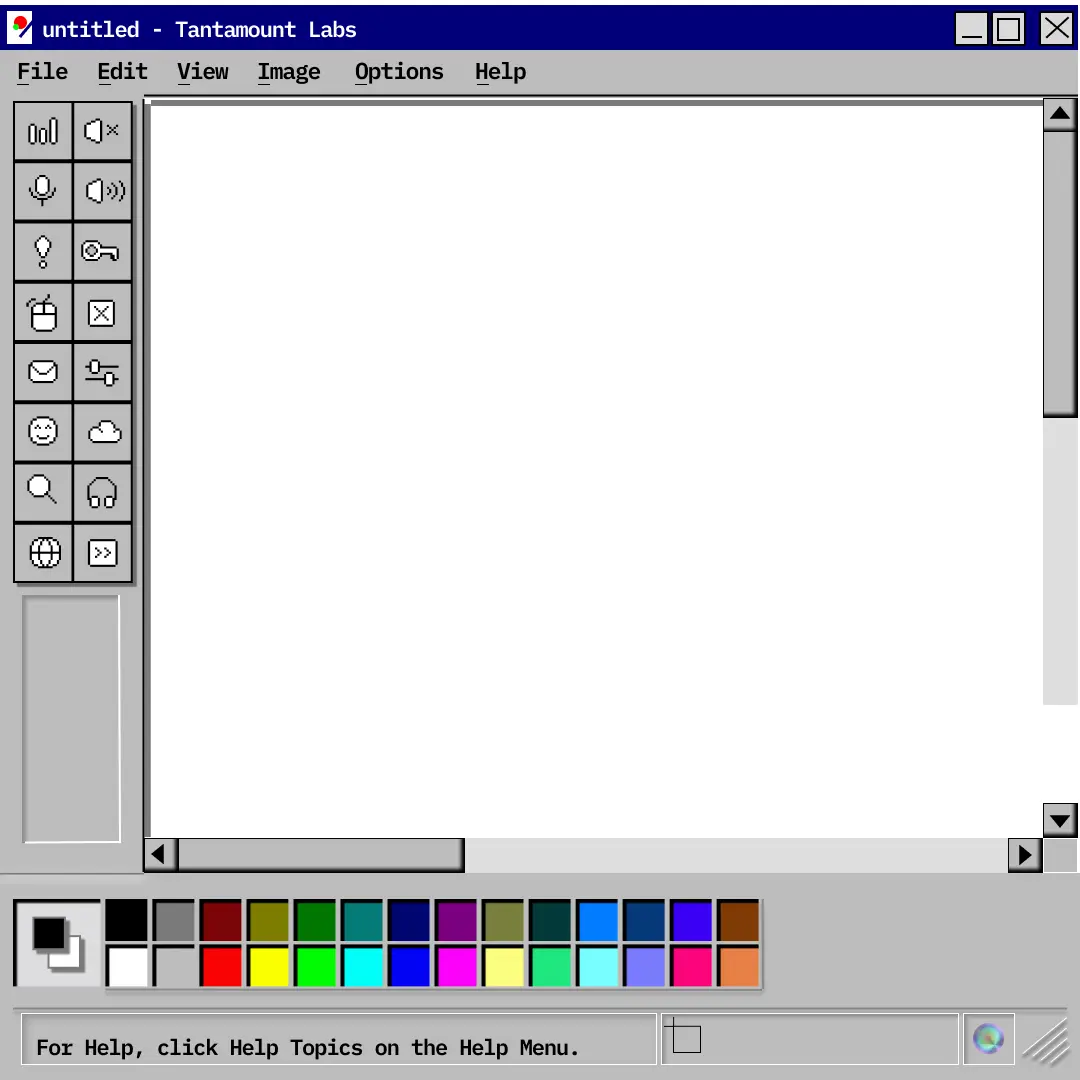Pick the cyan color swatch
This screenshot has height=1080, width=1080.
coord(362,966)
